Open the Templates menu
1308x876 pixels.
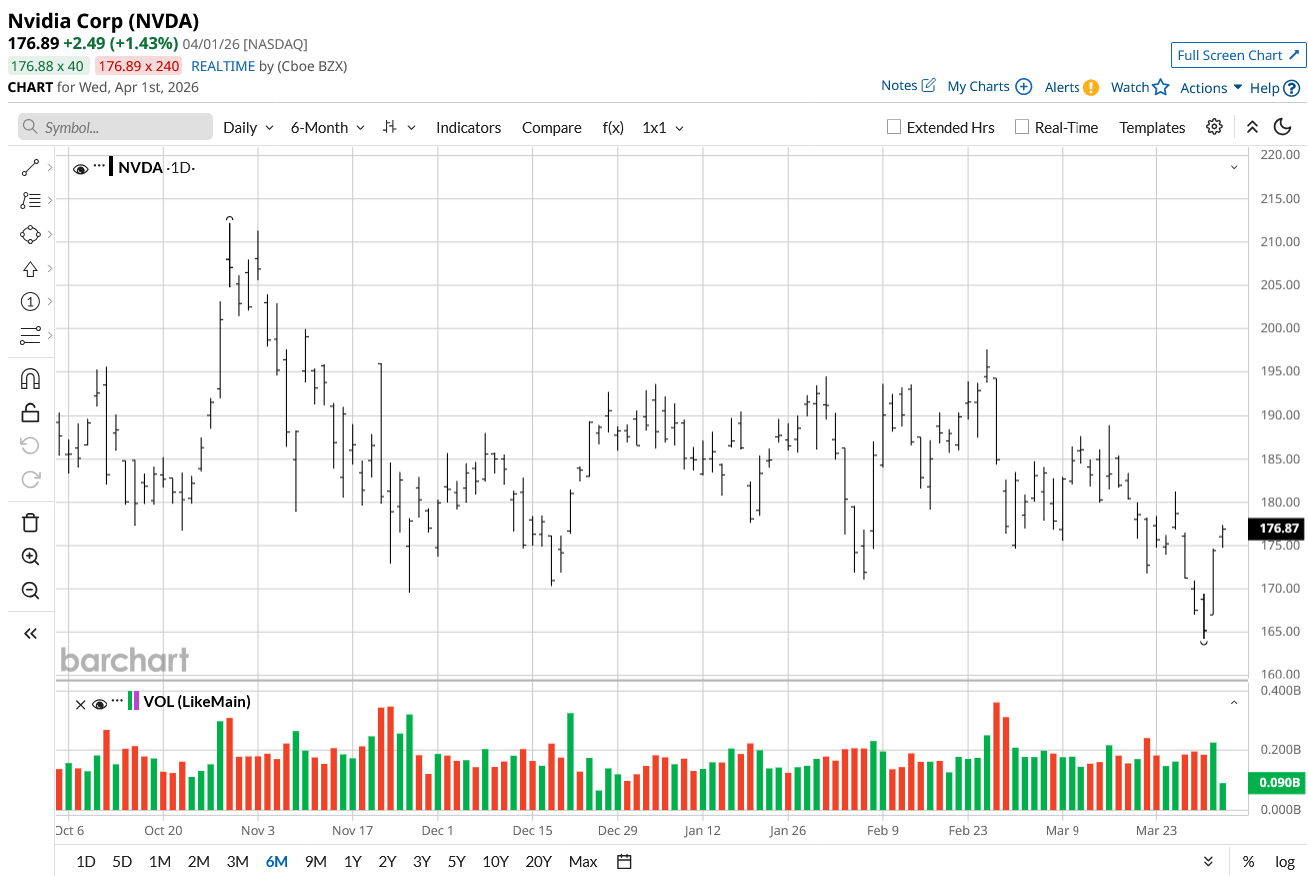click(1152, 127)
